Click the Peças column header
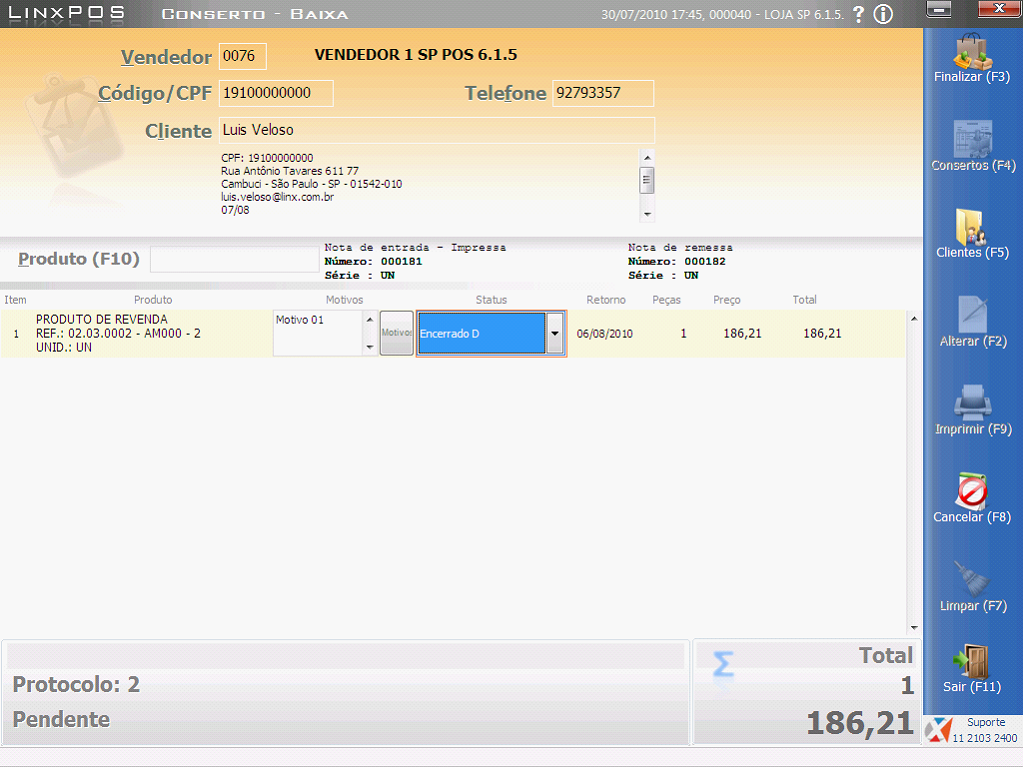1024x768 pixels. tap(666, 300)
